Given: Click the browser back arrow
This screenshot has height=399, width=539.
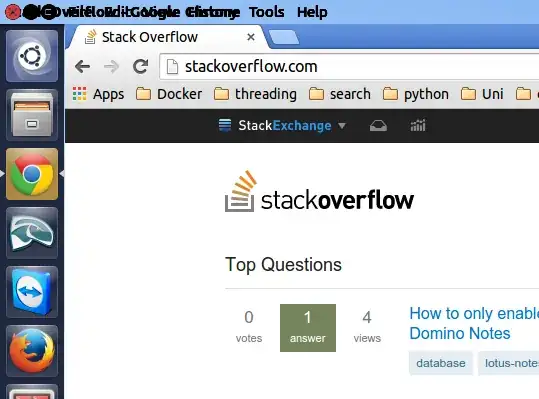Looking at the screenshot, I should coord(82,66).
